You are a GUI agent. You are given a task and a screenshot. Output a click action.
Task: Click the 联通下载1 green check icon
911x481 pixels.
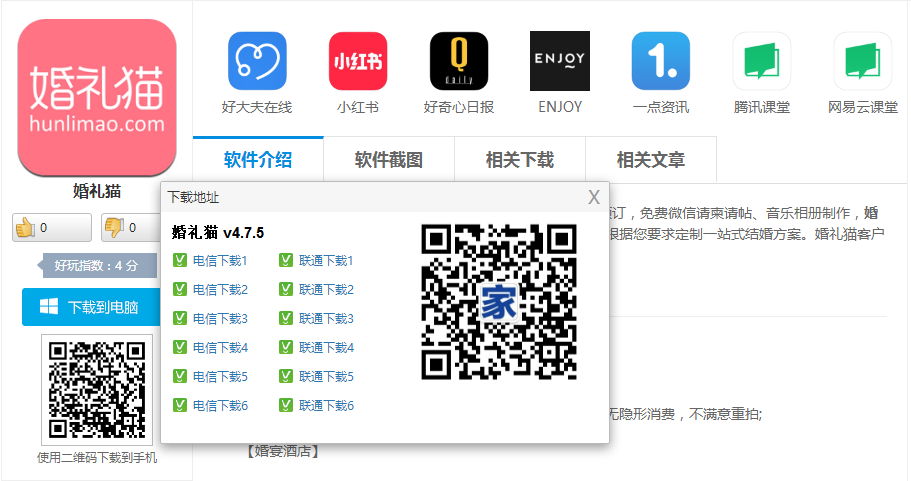(285, 260)
